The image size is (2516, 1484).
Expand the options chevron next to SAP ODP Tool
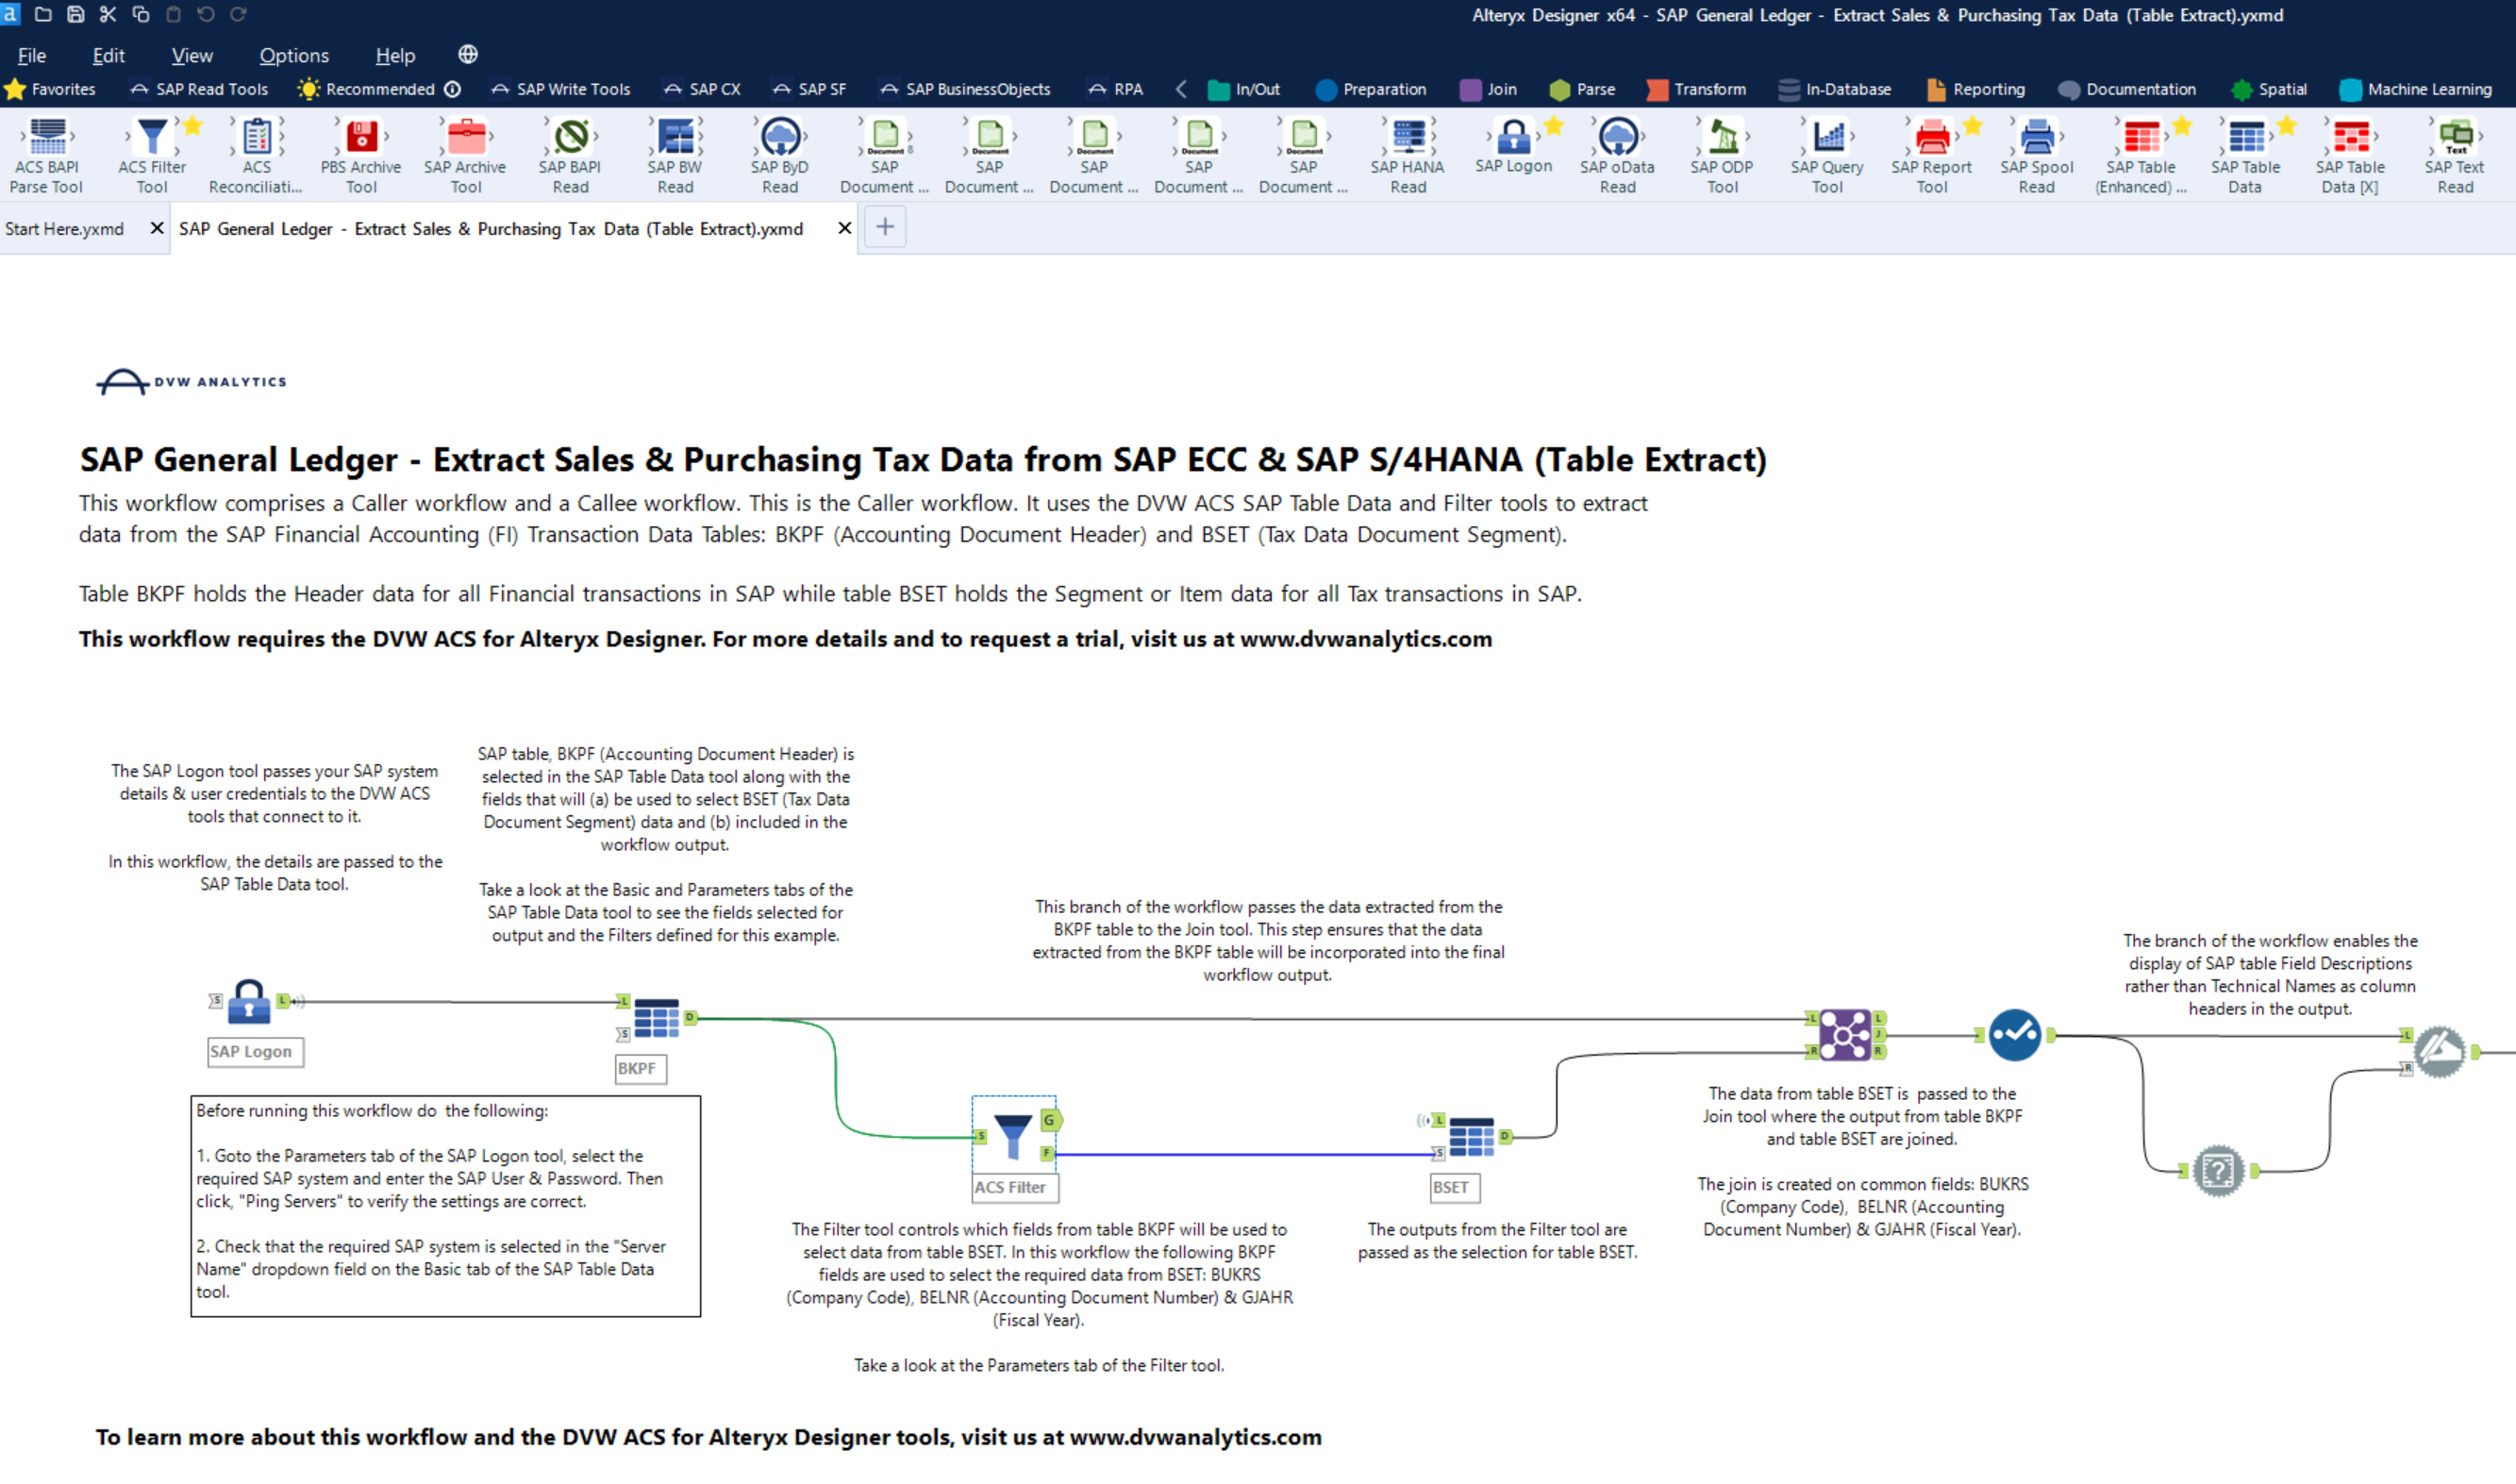click(x=1748, y=140)
